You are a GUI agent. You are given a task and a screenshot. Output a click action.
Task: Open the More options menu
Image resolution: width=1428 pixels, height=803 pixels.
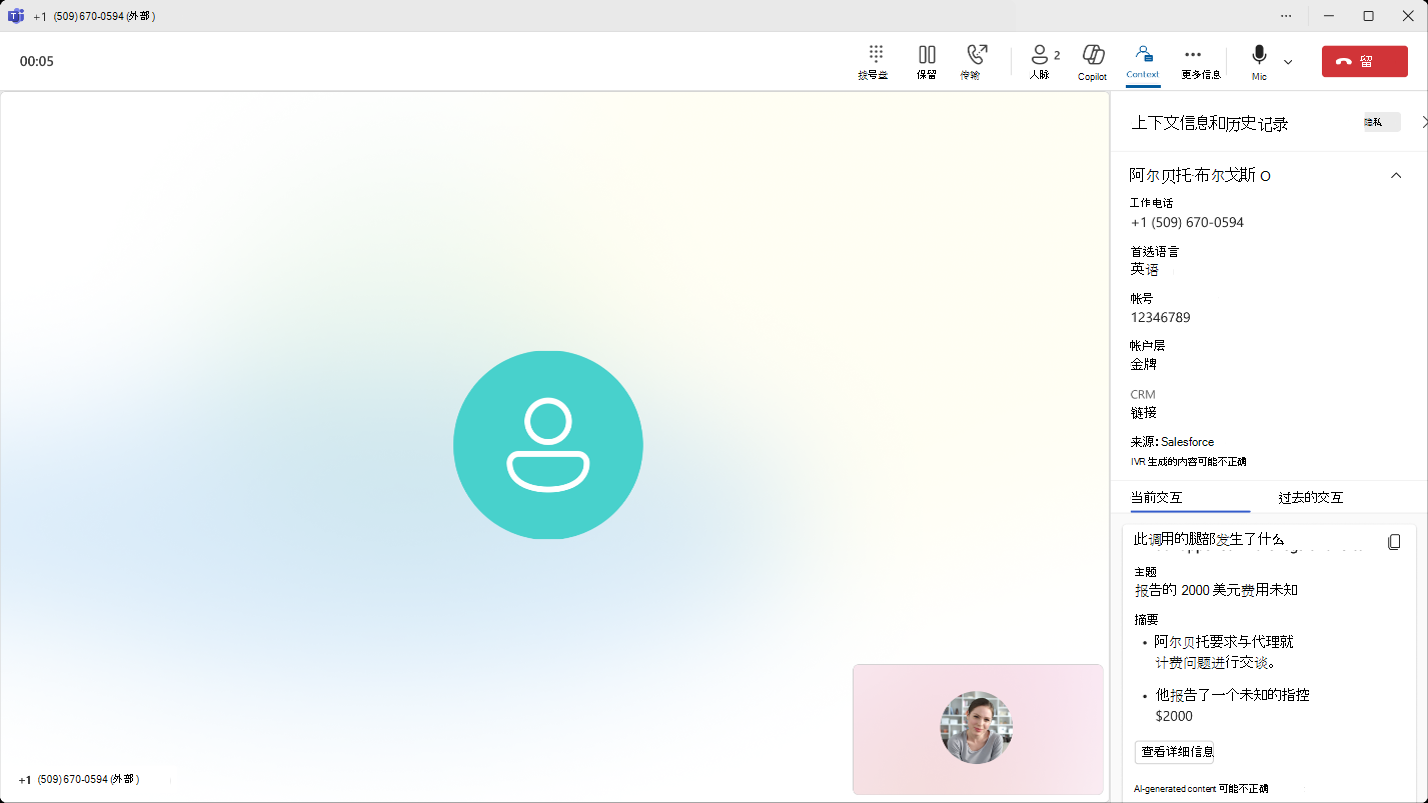[1200, 61]
